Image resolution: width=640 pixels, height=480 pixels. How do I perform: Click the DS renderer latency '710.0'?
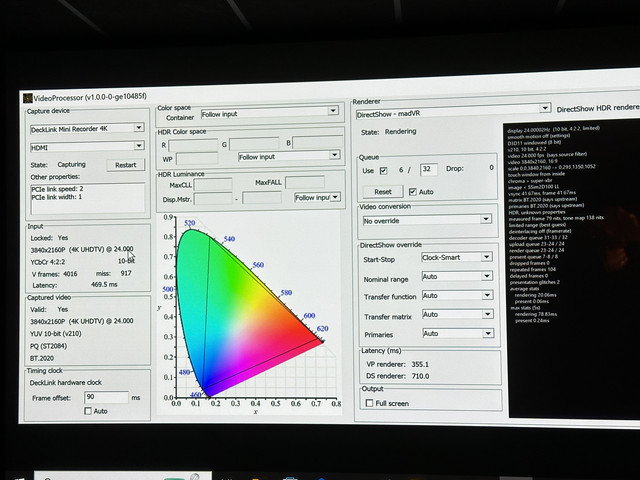click(420, 376)
